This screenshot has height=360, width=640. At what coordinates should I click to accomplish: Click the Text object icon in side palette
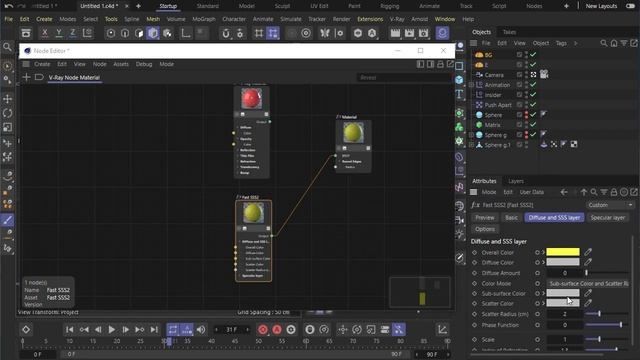(x=459, y=94)
